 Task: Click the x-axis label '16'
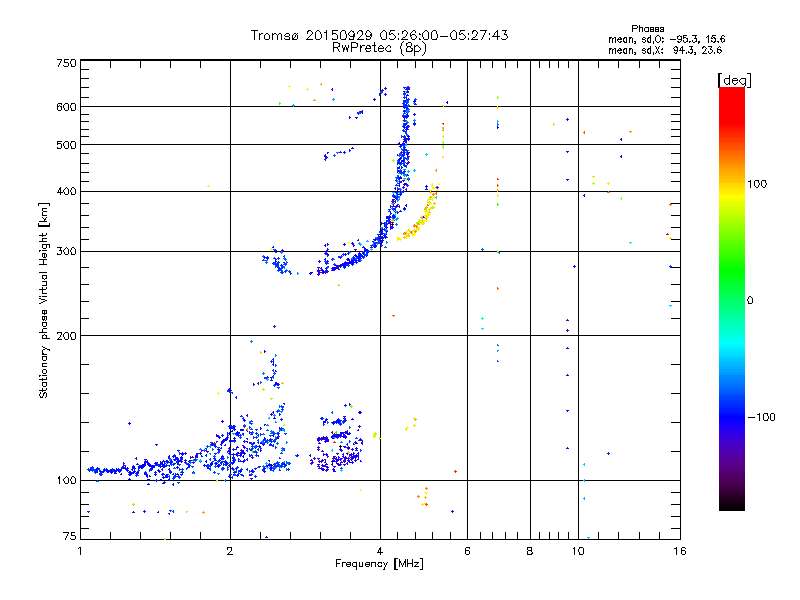click(x=680, y=551)
